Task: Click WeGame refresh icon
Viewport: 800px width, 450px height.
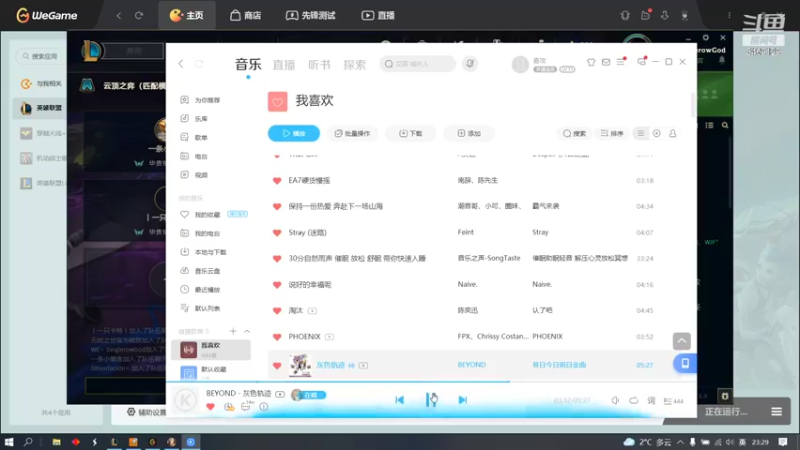Action: 139,15
